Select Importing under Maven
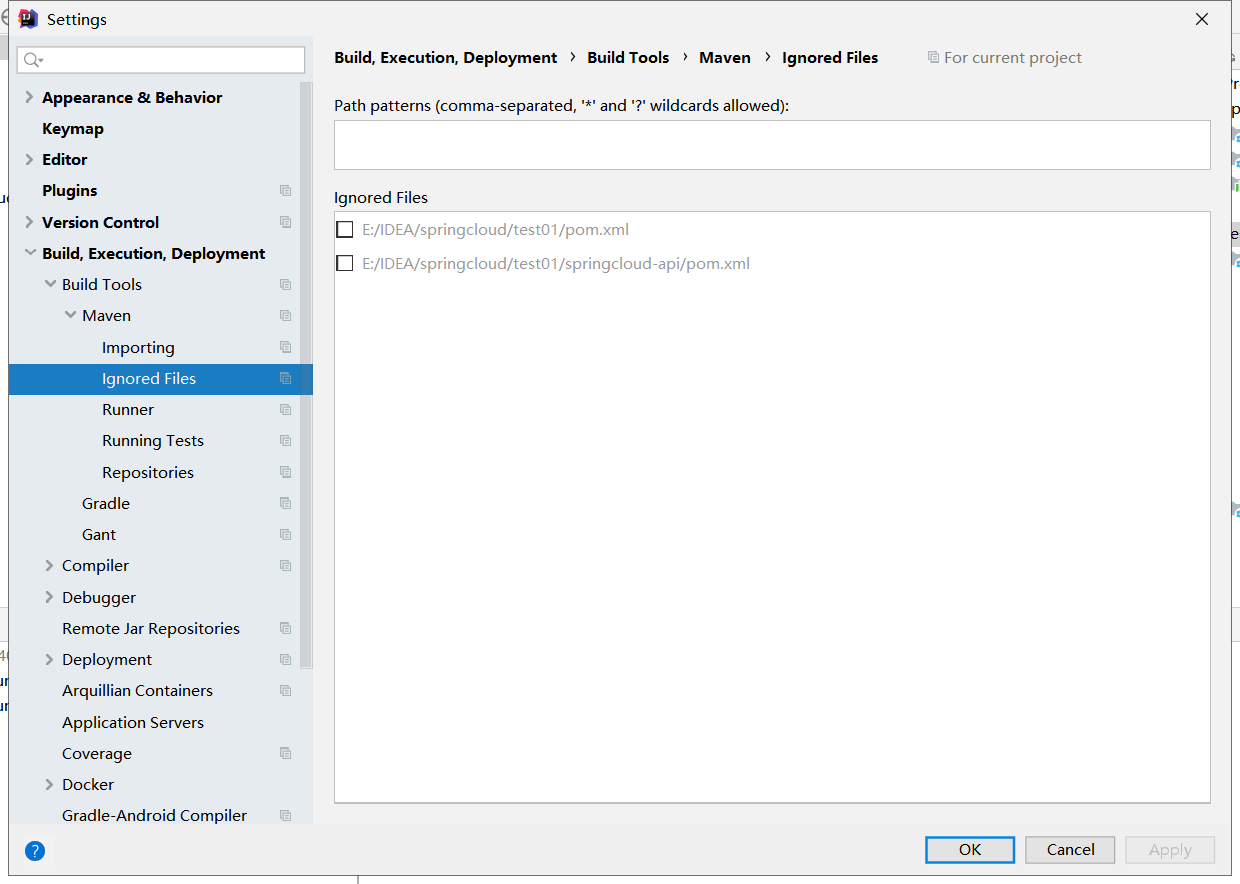The image size is (1240, 884). click(138, 348)
